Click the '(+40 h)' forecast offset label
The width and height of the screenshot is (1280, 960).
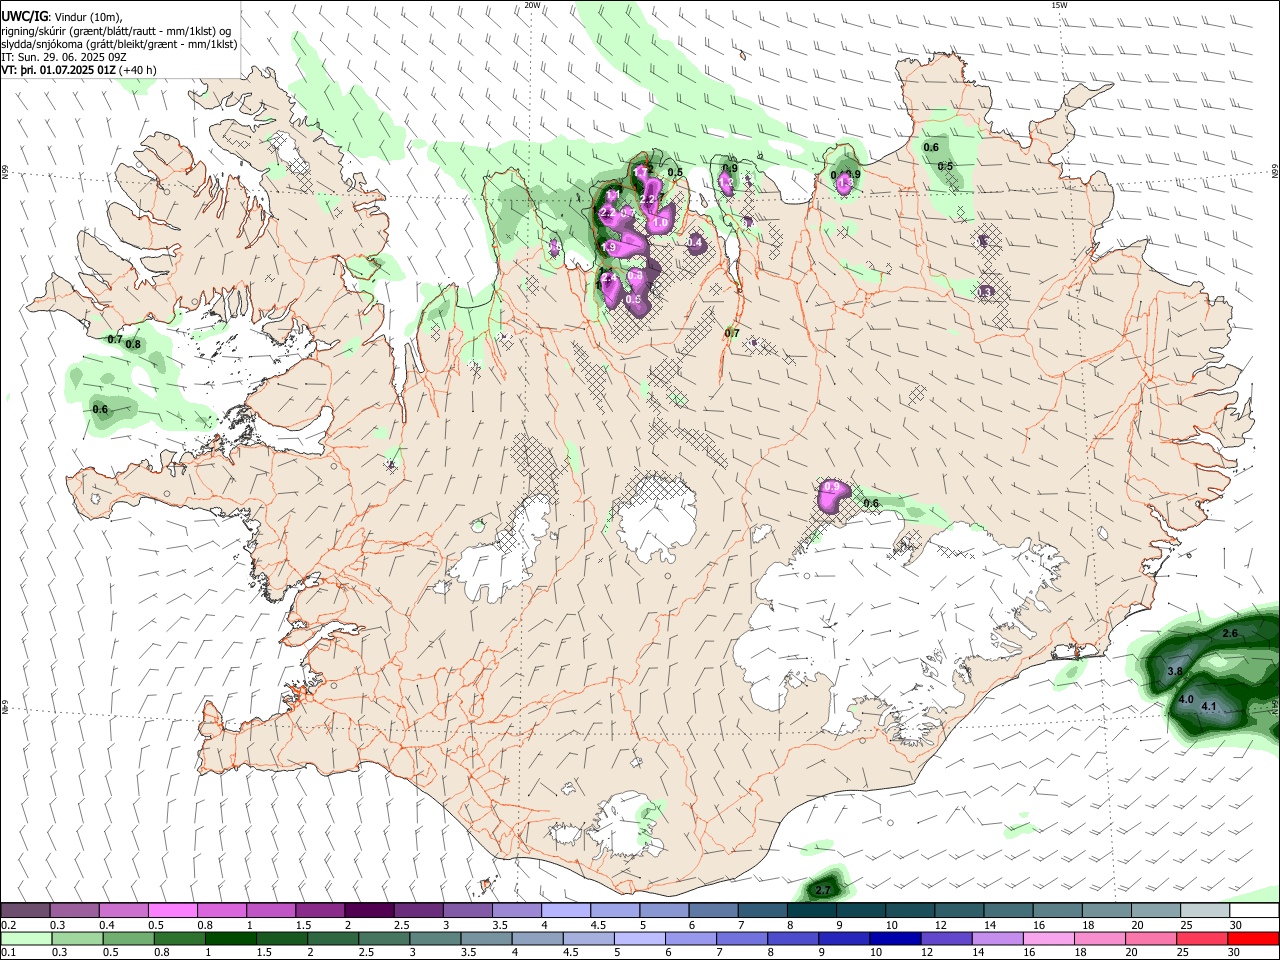tap(138, 70)
